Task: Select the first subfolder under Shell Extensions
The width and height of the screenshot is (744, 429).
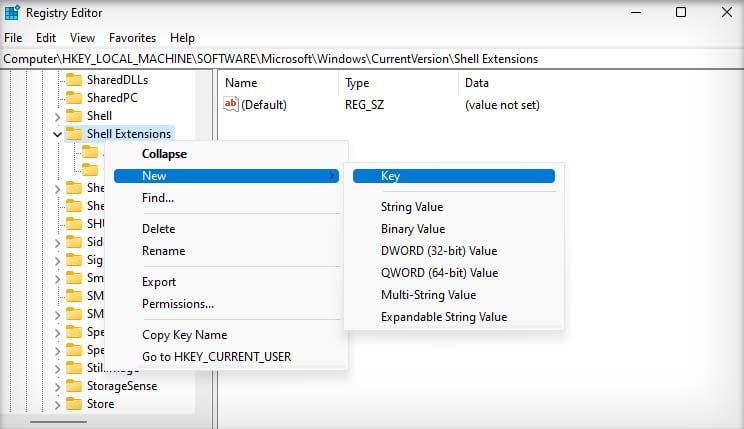Action: [90, 152]
